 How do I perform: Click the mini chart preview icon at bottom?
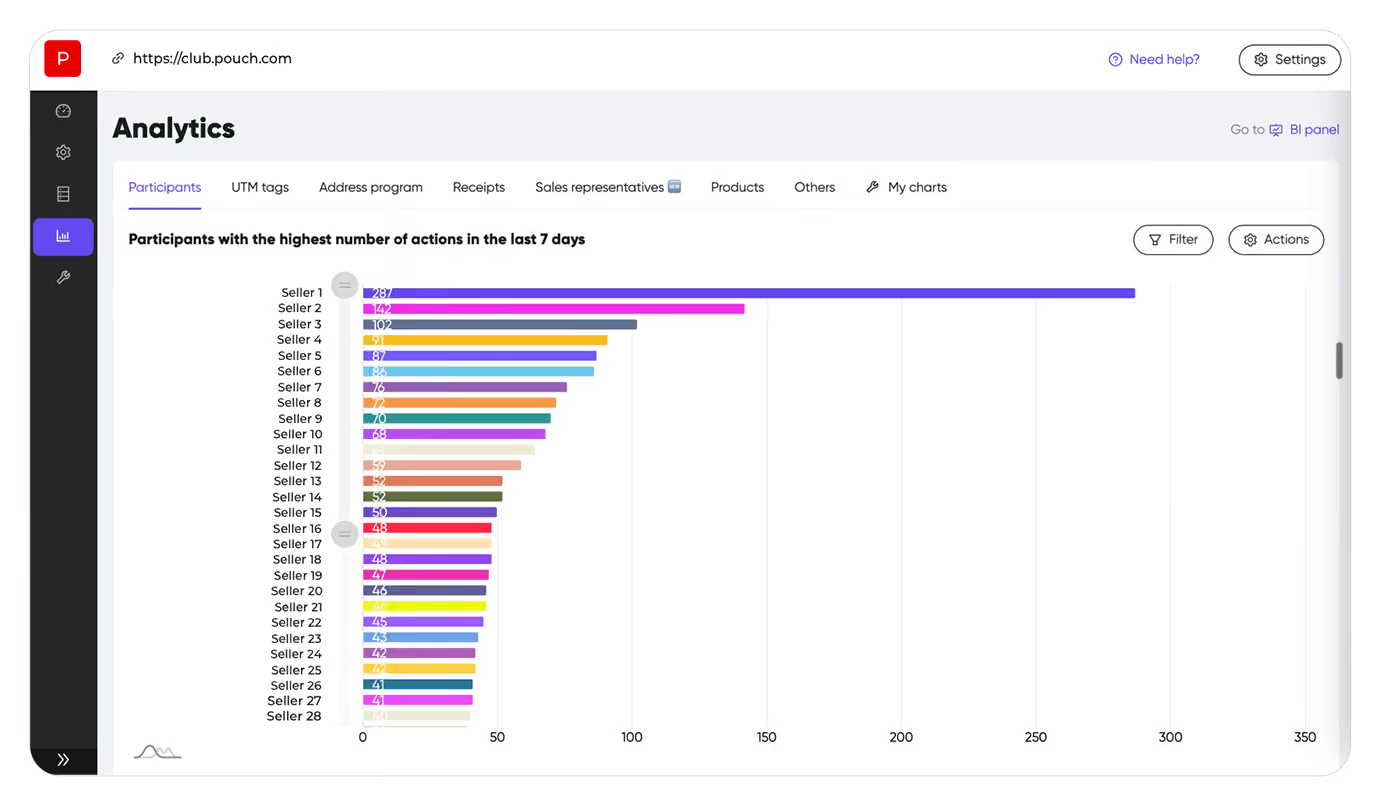157,751
